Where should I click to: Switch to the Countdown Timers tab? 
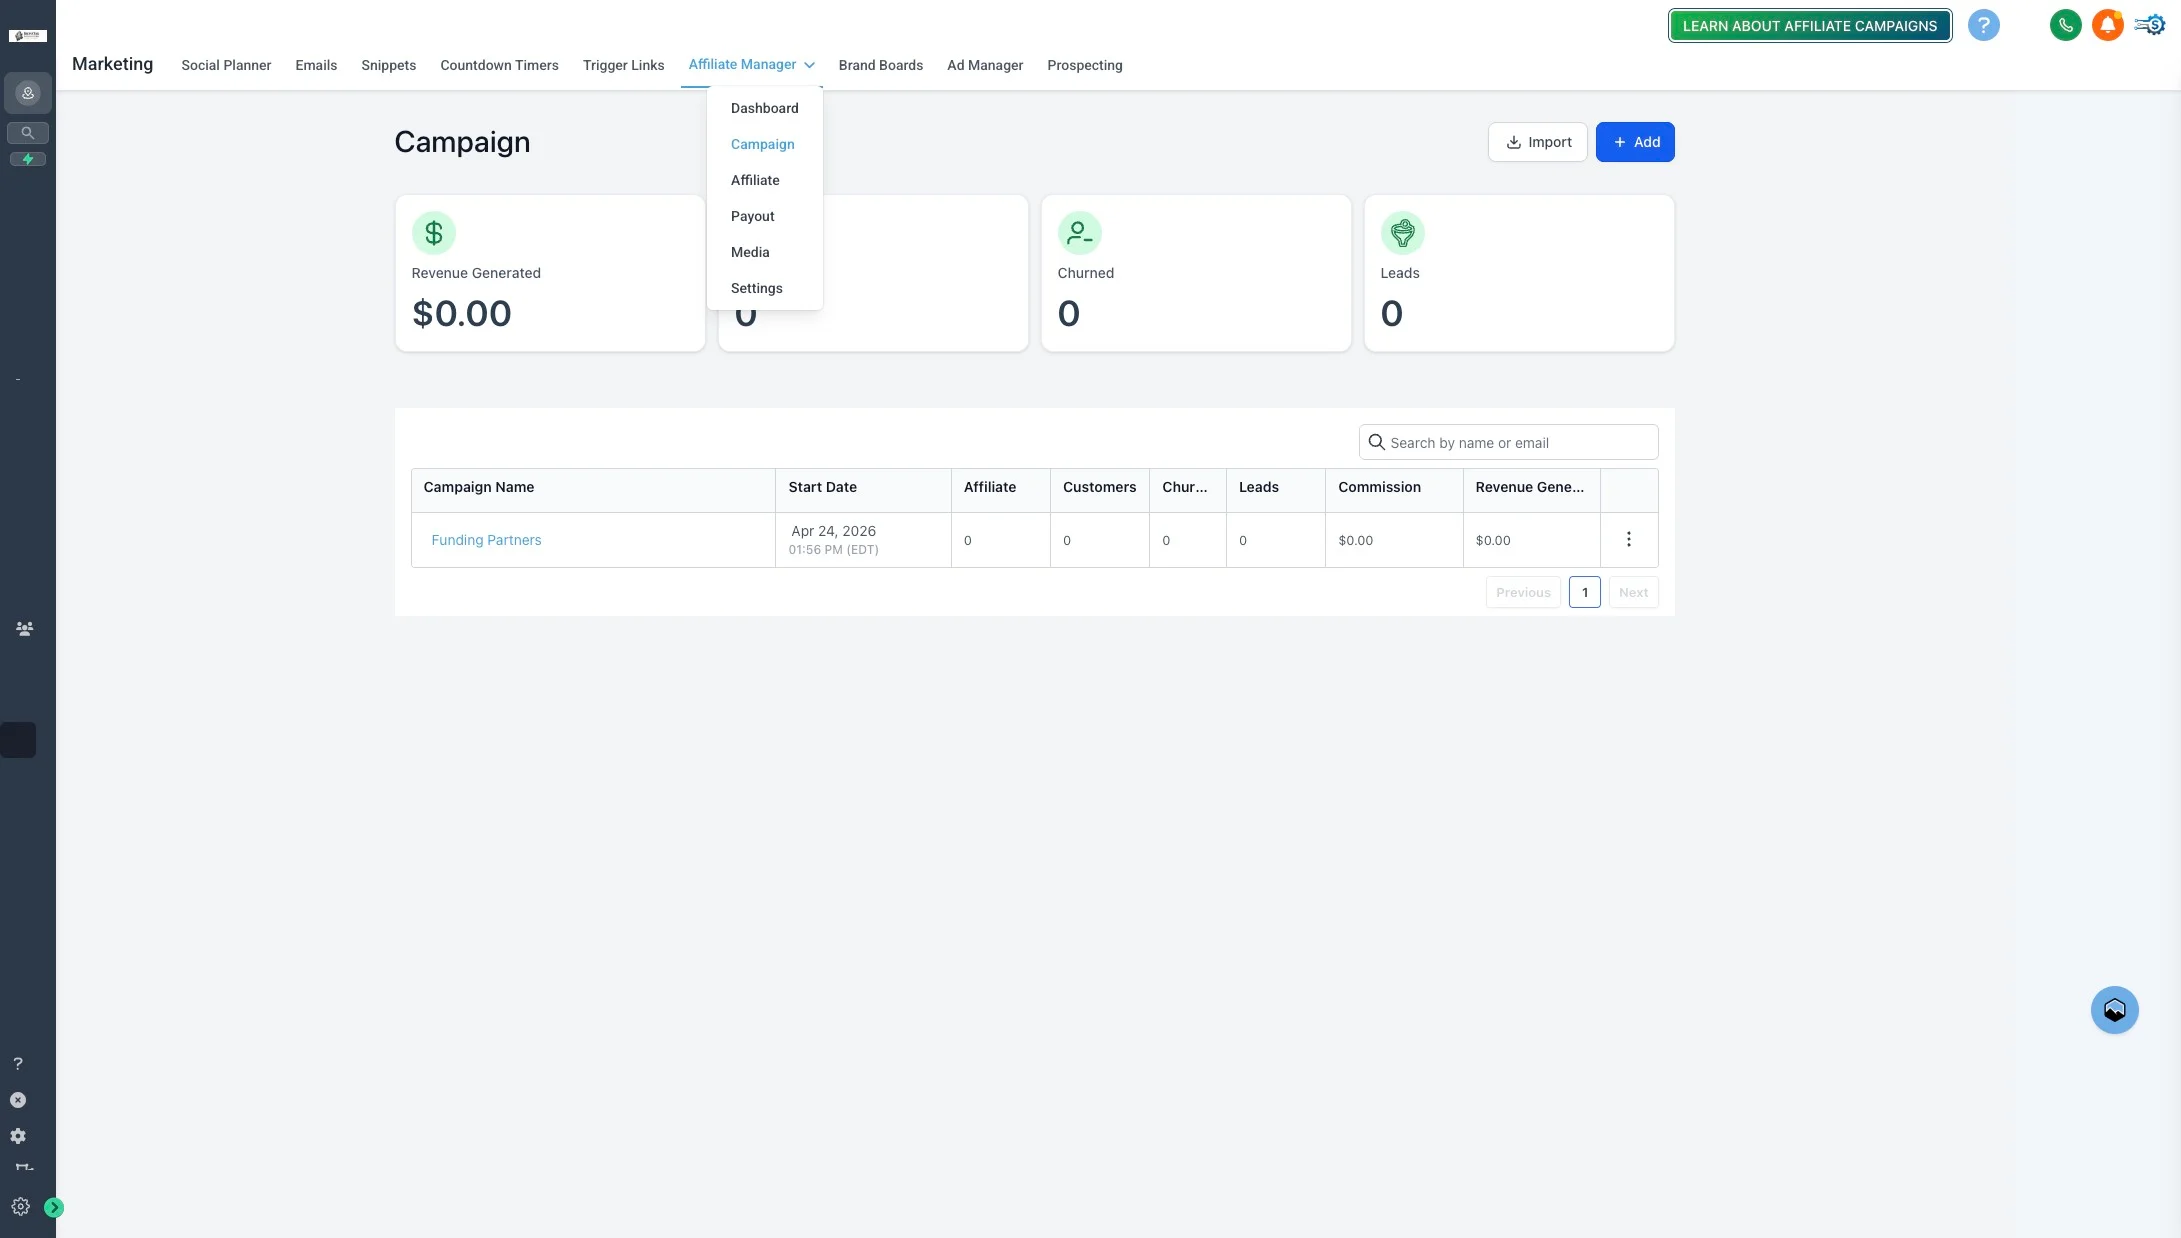click(499, 65)
